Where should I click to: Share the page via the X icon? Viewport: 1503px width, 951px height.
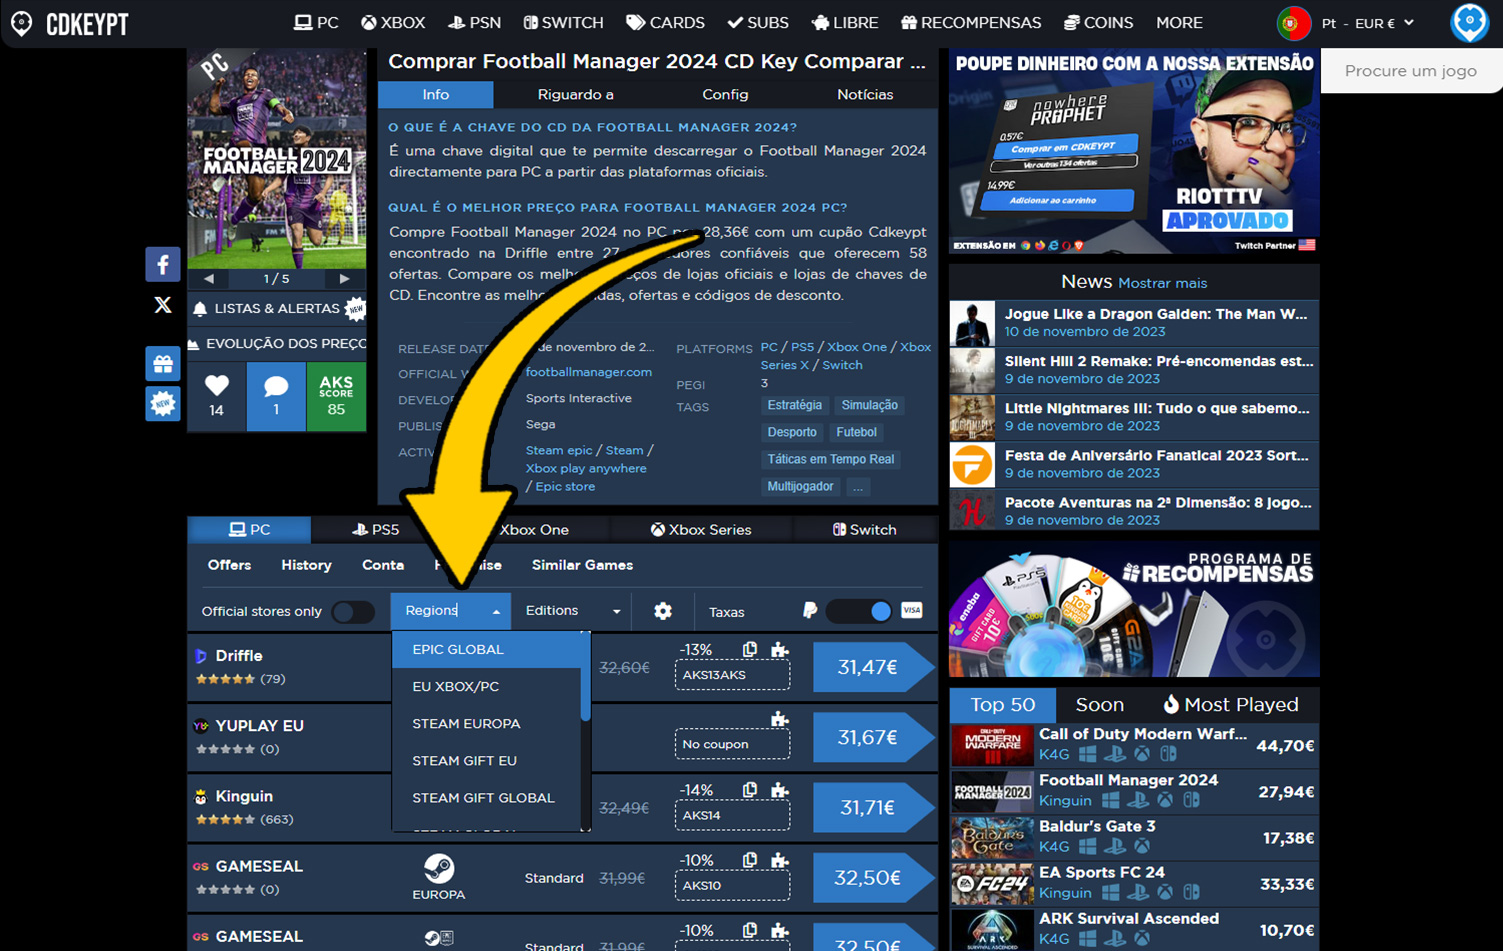tap(163, 305)
